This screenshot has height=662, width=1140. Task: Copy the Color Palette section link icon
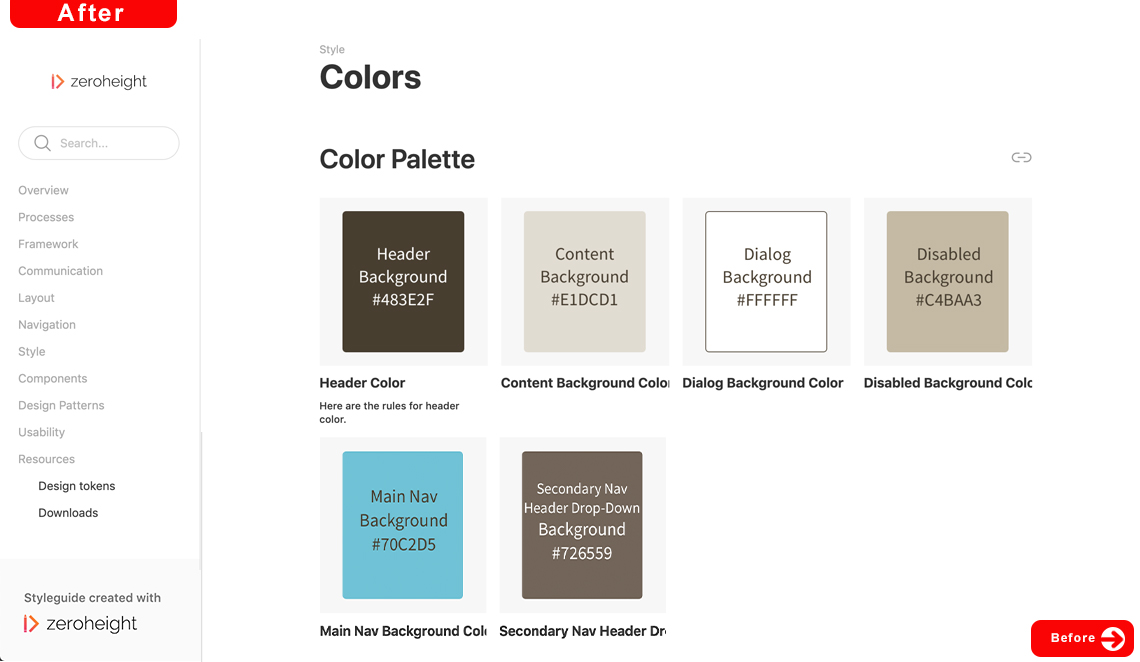(1021, 158)
